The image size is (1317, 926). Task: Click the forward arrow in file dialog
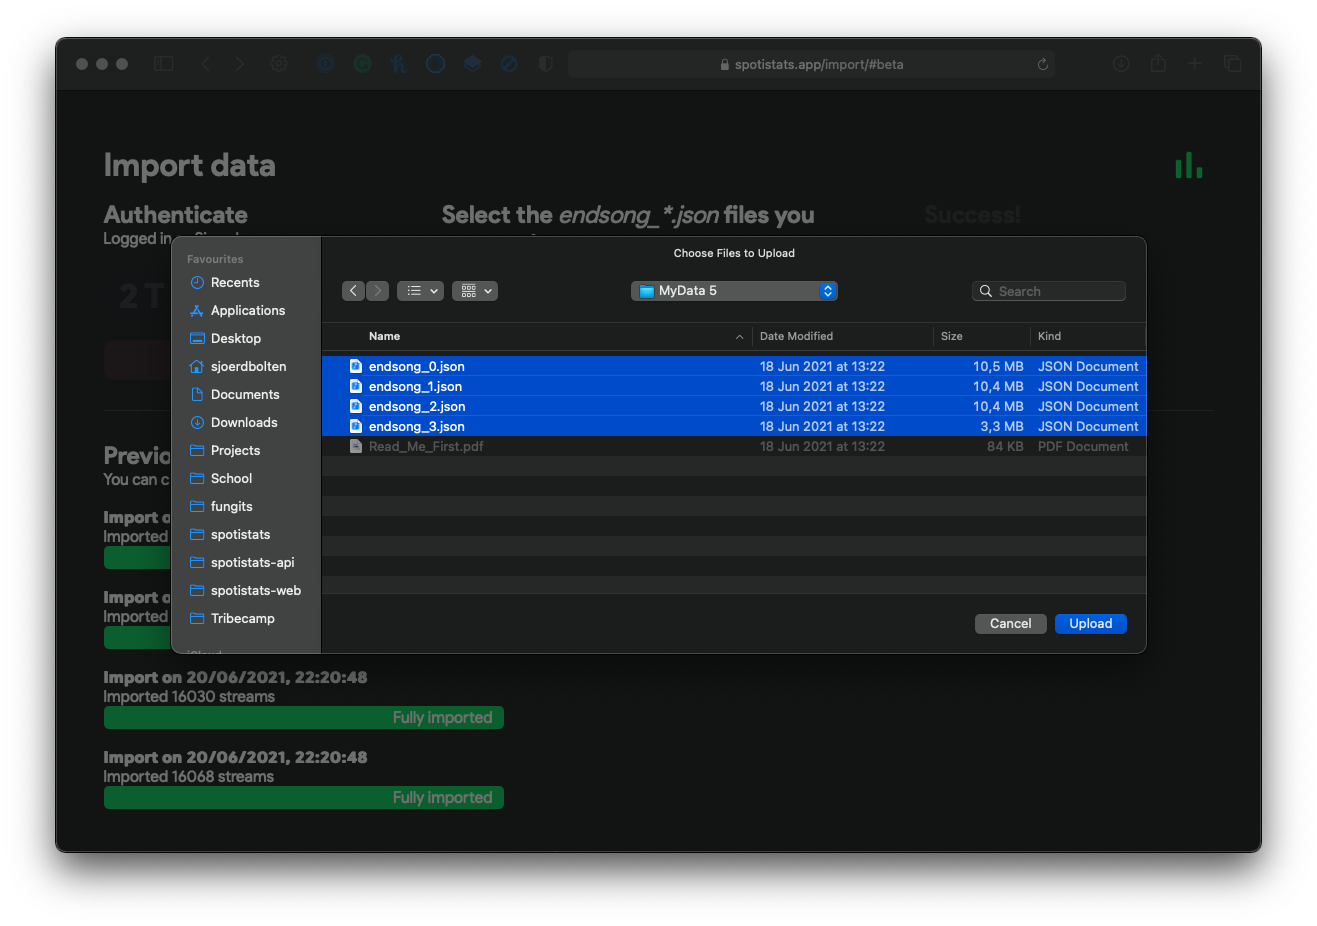point(377,291)
